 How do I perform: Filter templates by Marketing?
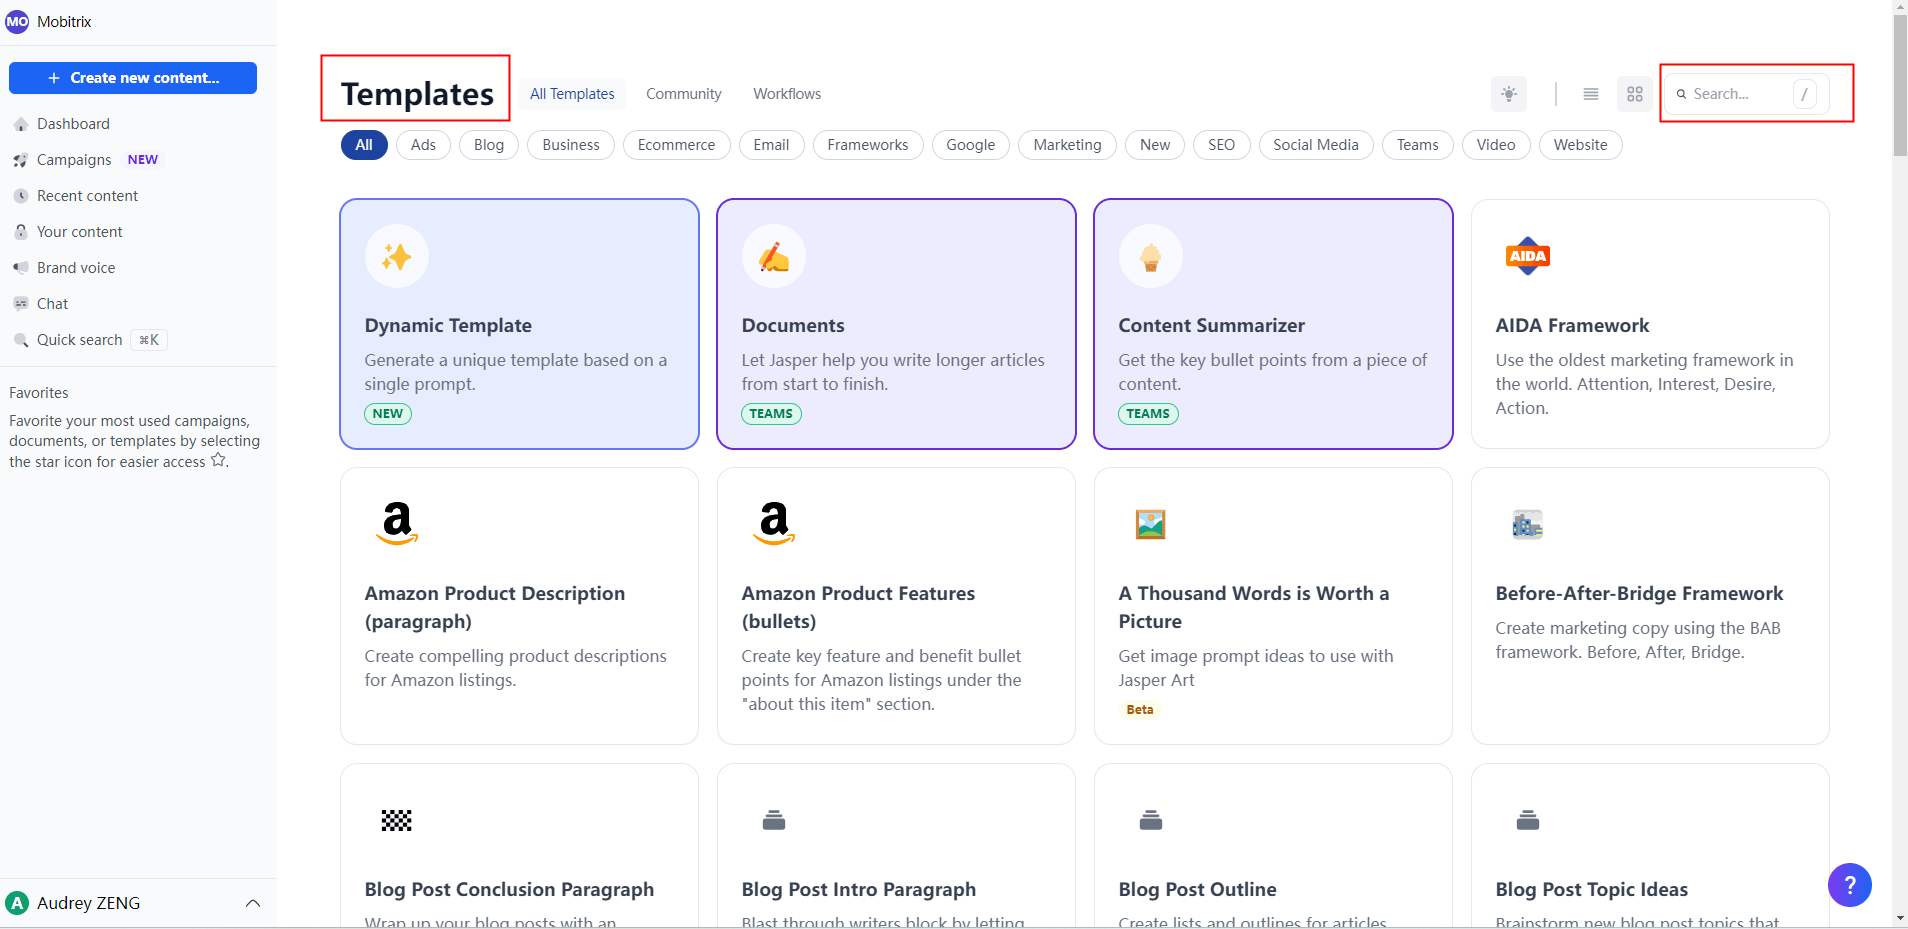(x=1067, y=145)
